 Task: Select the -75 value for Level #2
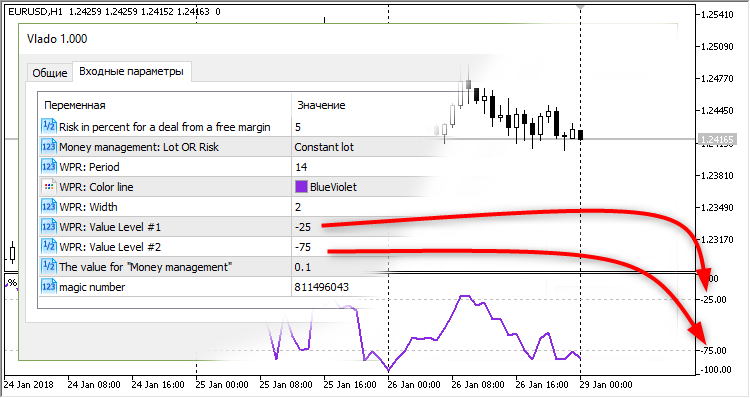coord(303,247)
